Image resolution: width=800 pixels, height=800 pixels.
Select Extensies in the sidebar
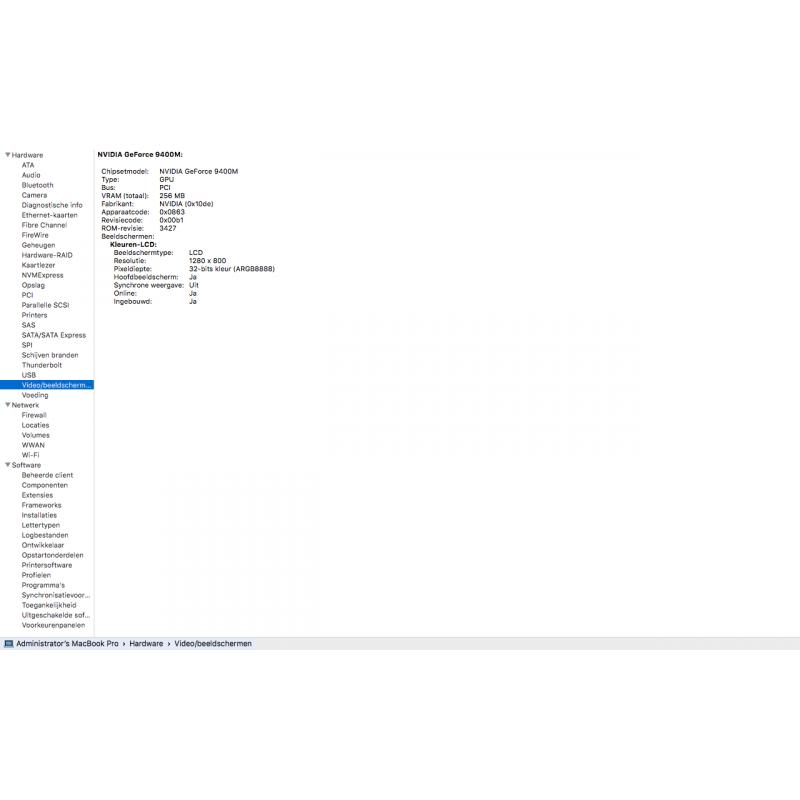coord(37,495)
